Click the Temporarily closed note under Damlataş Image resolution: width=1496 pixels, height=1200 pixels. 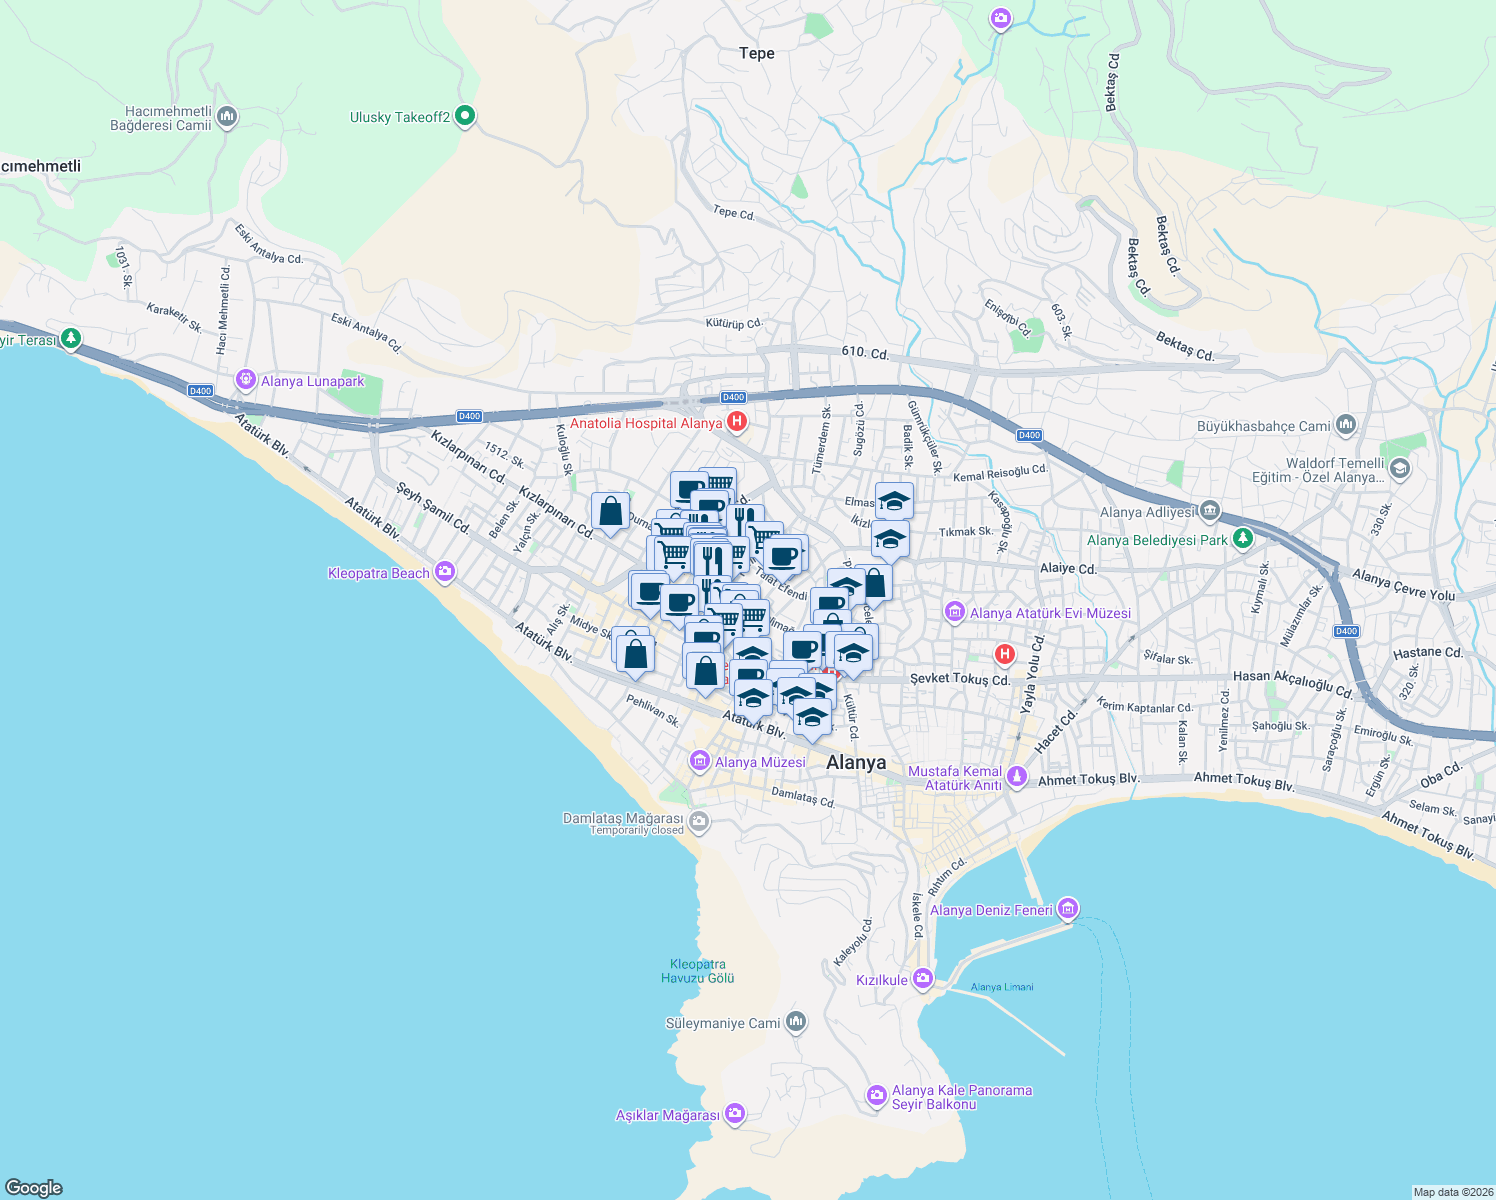tap(636, 830)
